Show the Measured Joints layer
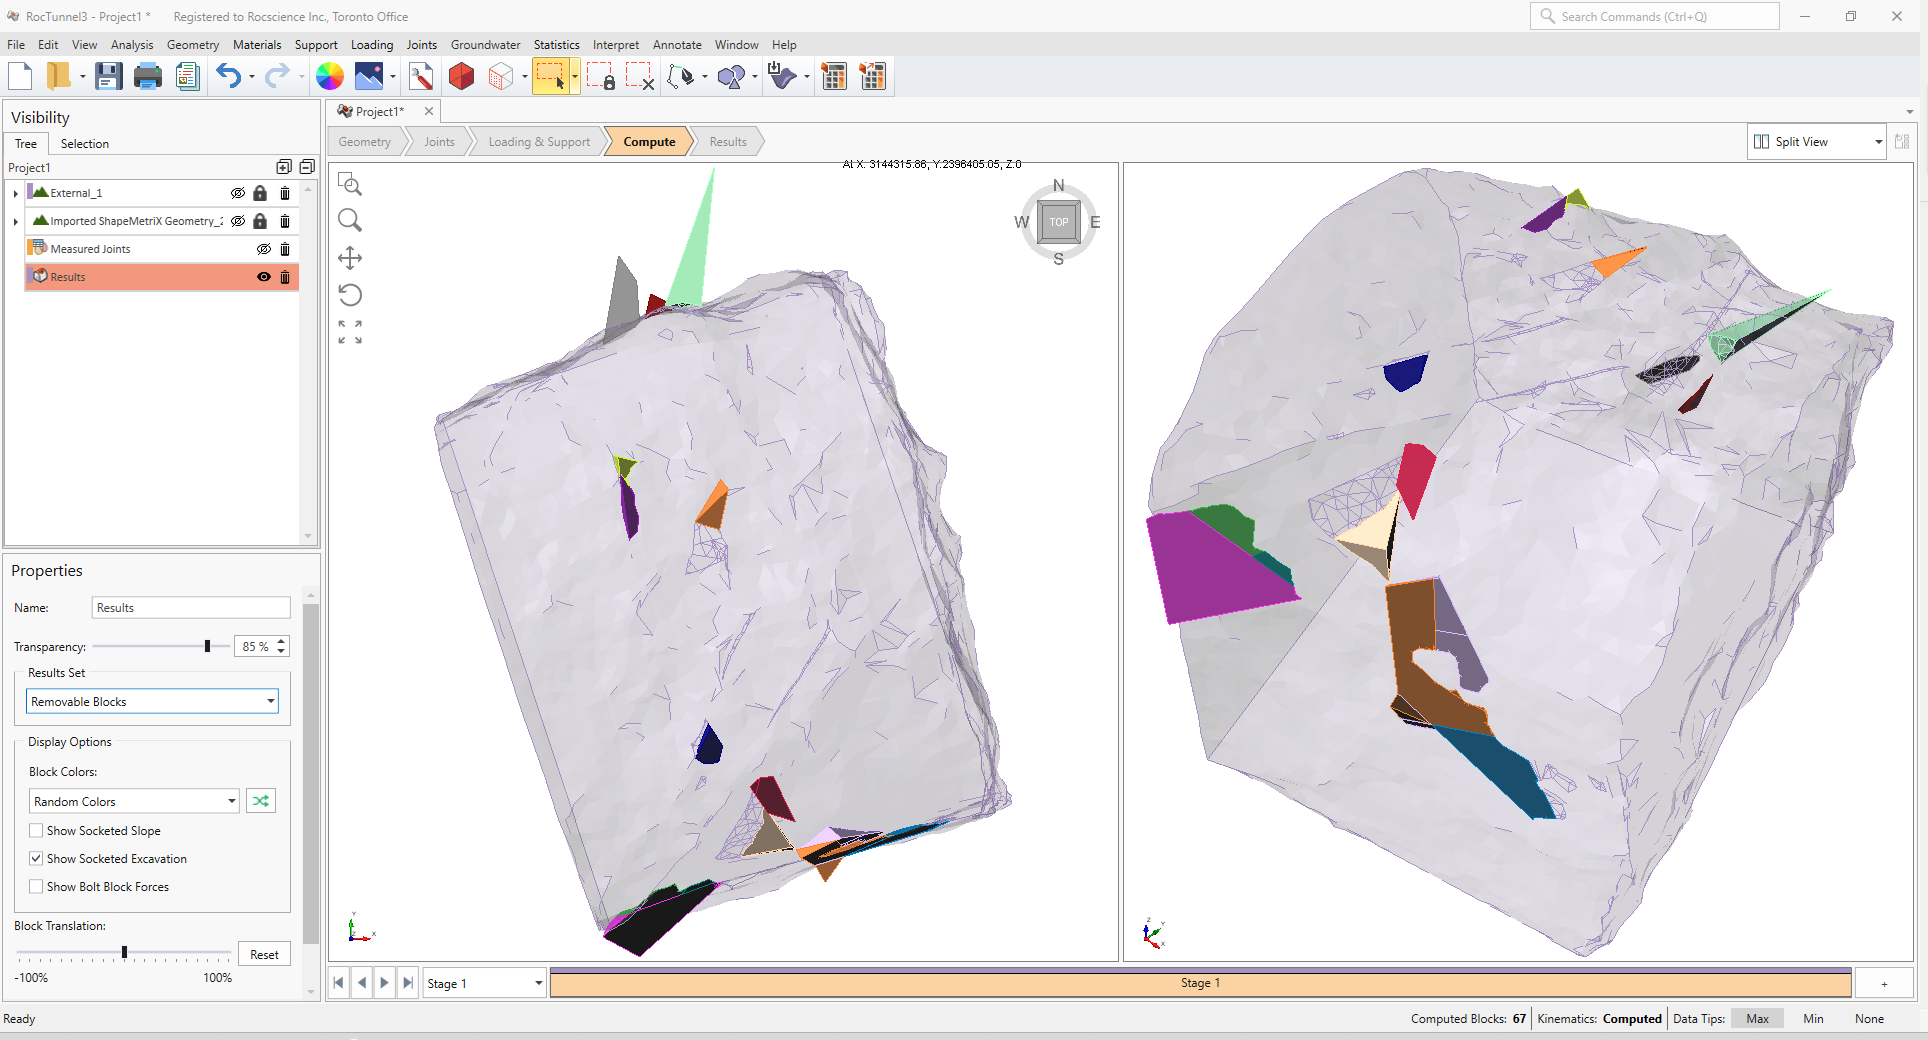 click(x=264, y=249)
